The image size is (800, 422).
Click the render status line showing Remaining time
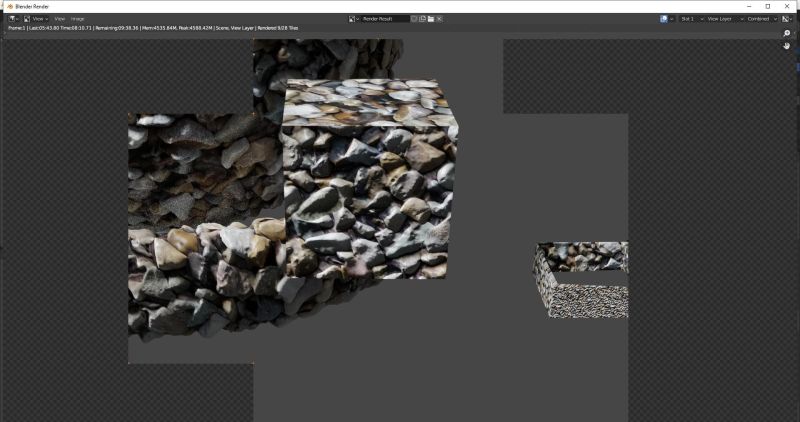(153, 28)
